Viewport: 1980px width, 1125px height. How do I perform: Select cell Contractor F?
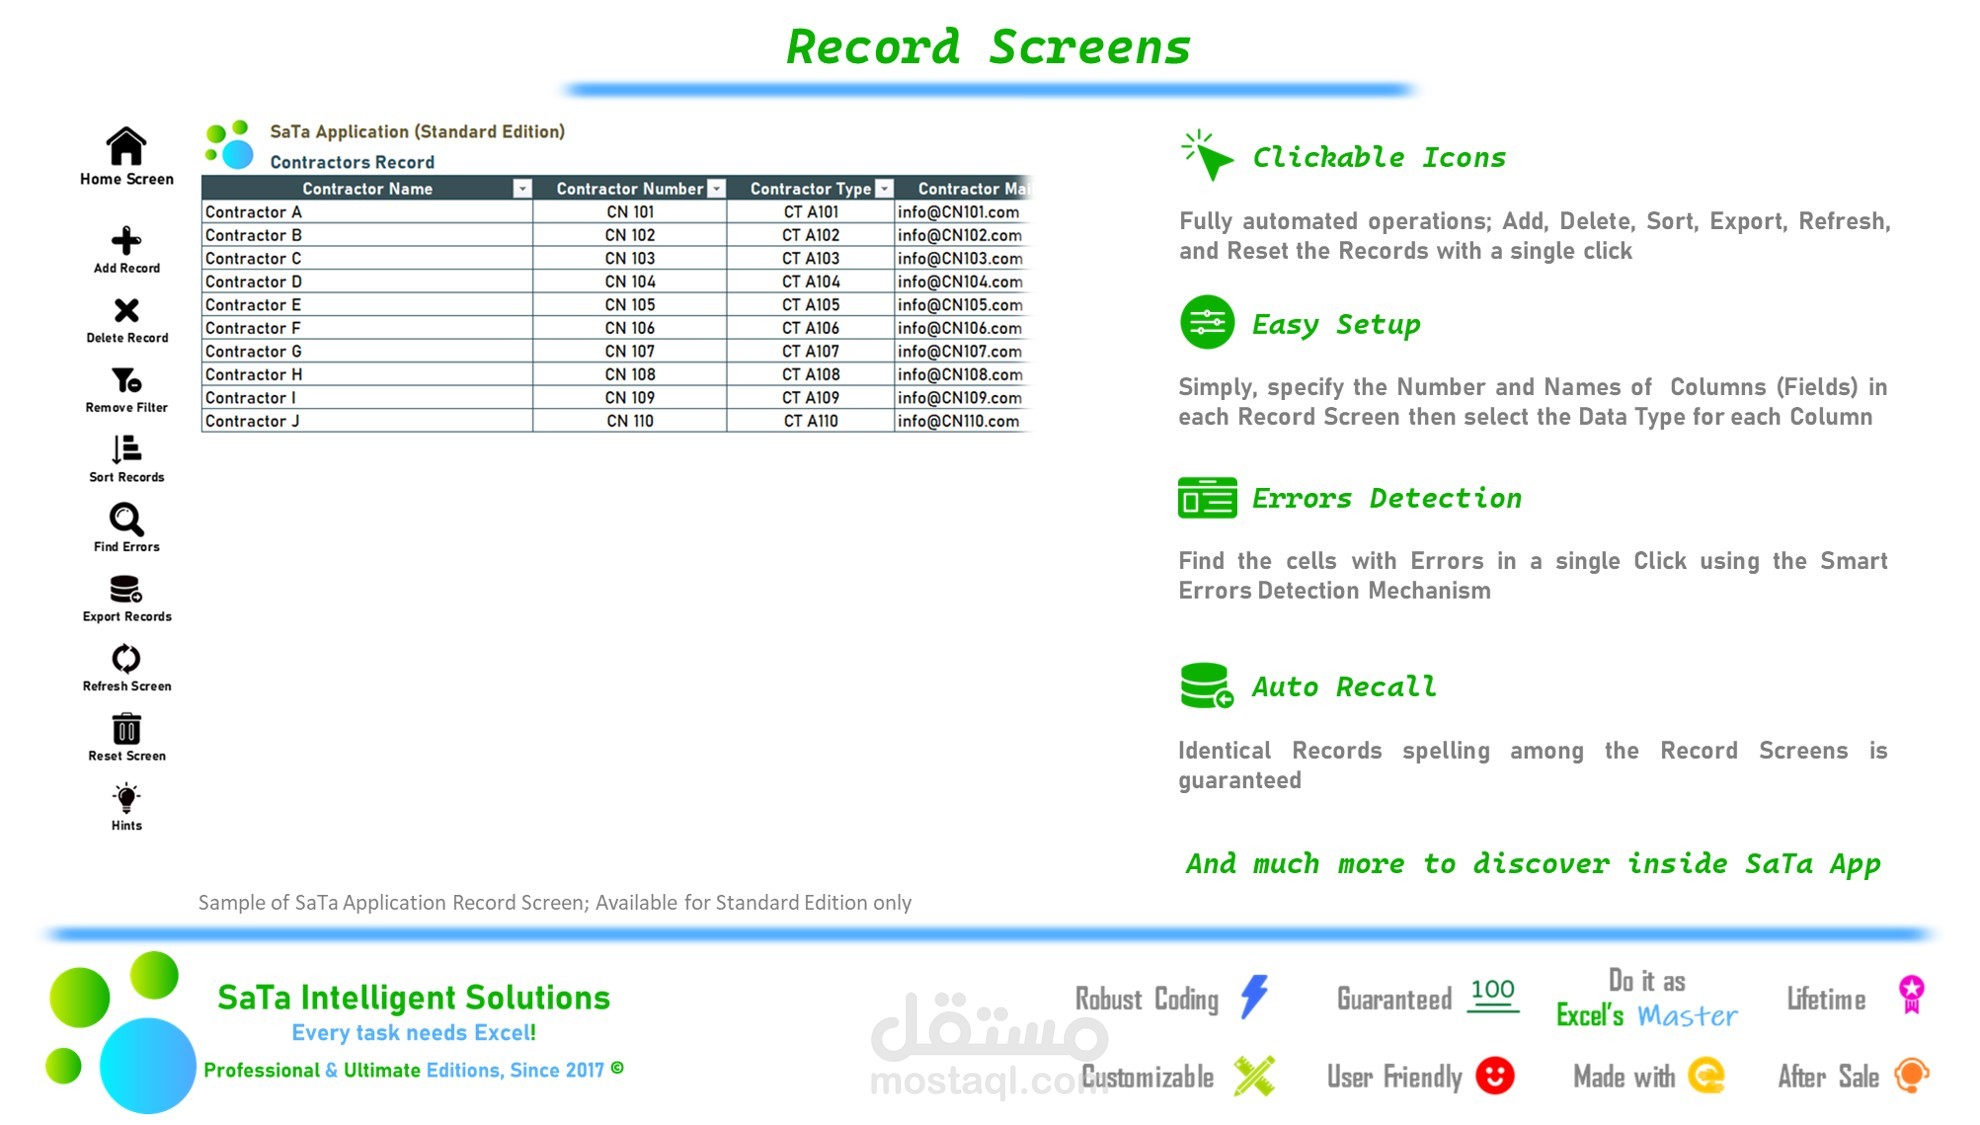coord(367,328)
